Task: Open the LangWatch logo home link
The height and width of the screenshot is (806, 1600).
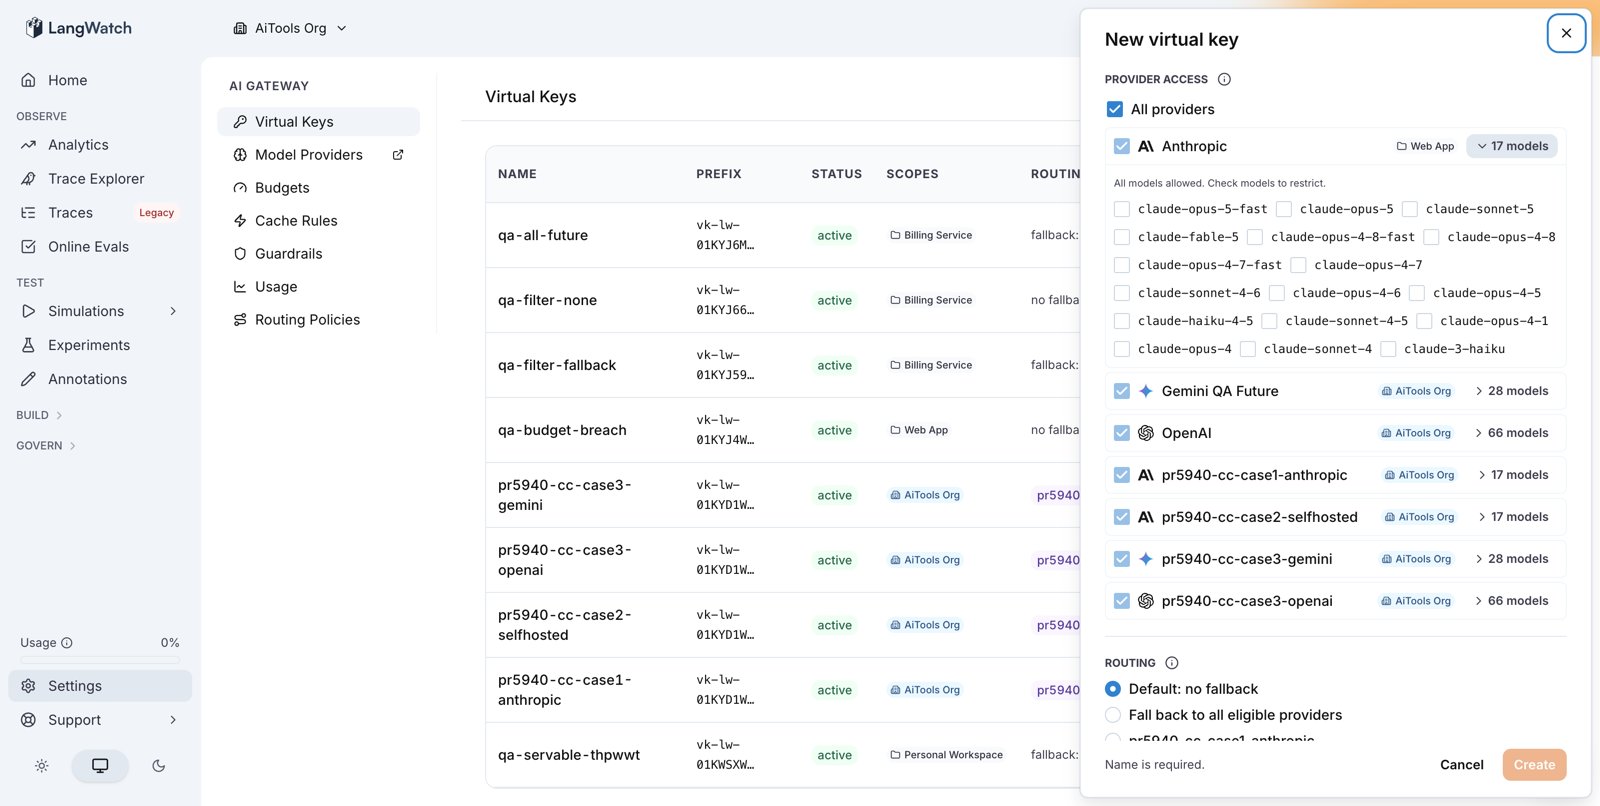Action: pyautogui.click(x=79, y=28)
